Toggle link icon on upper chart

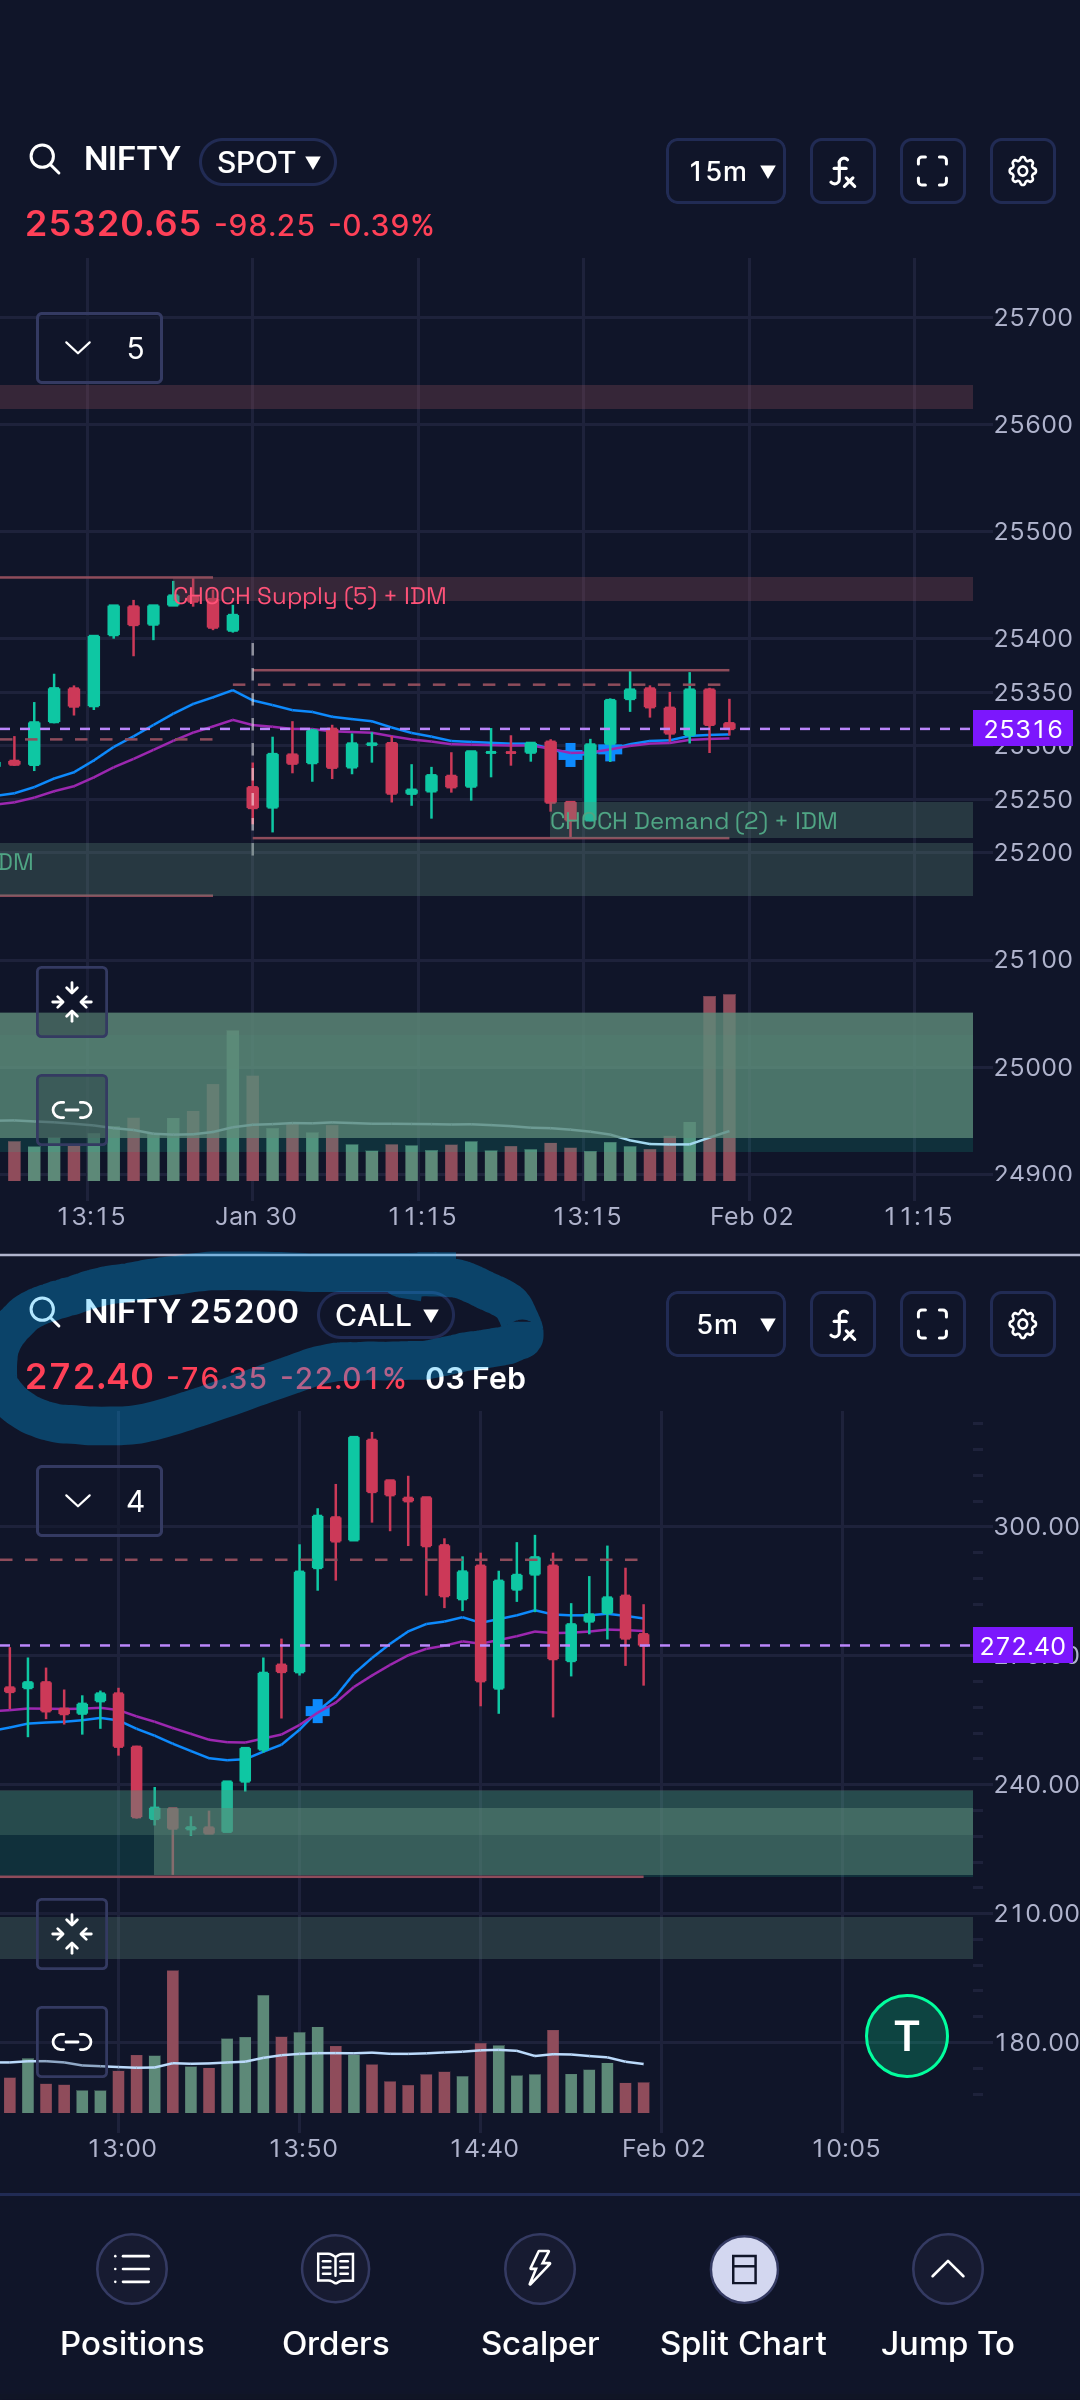[x=72, y=1109]
